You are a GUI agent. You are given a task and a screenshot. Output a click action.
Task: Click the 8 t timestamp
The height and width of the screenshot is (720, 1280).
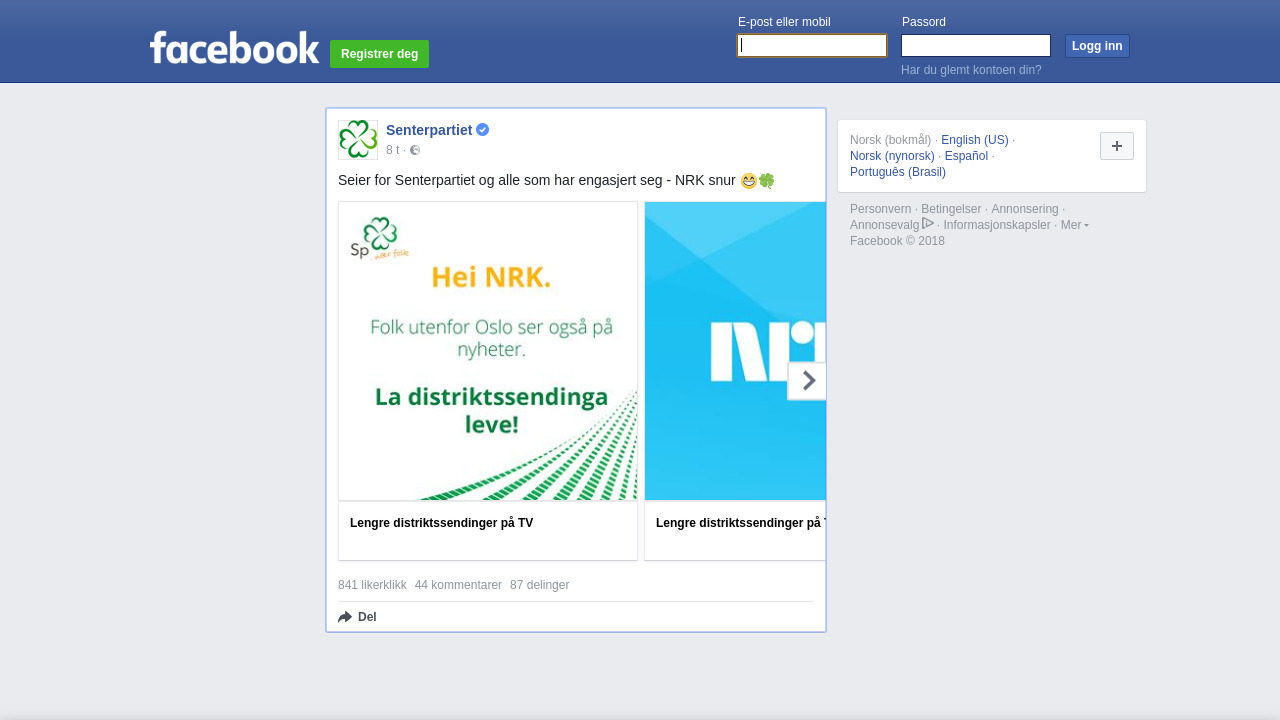pyautogui.click(x=392, y=150)
